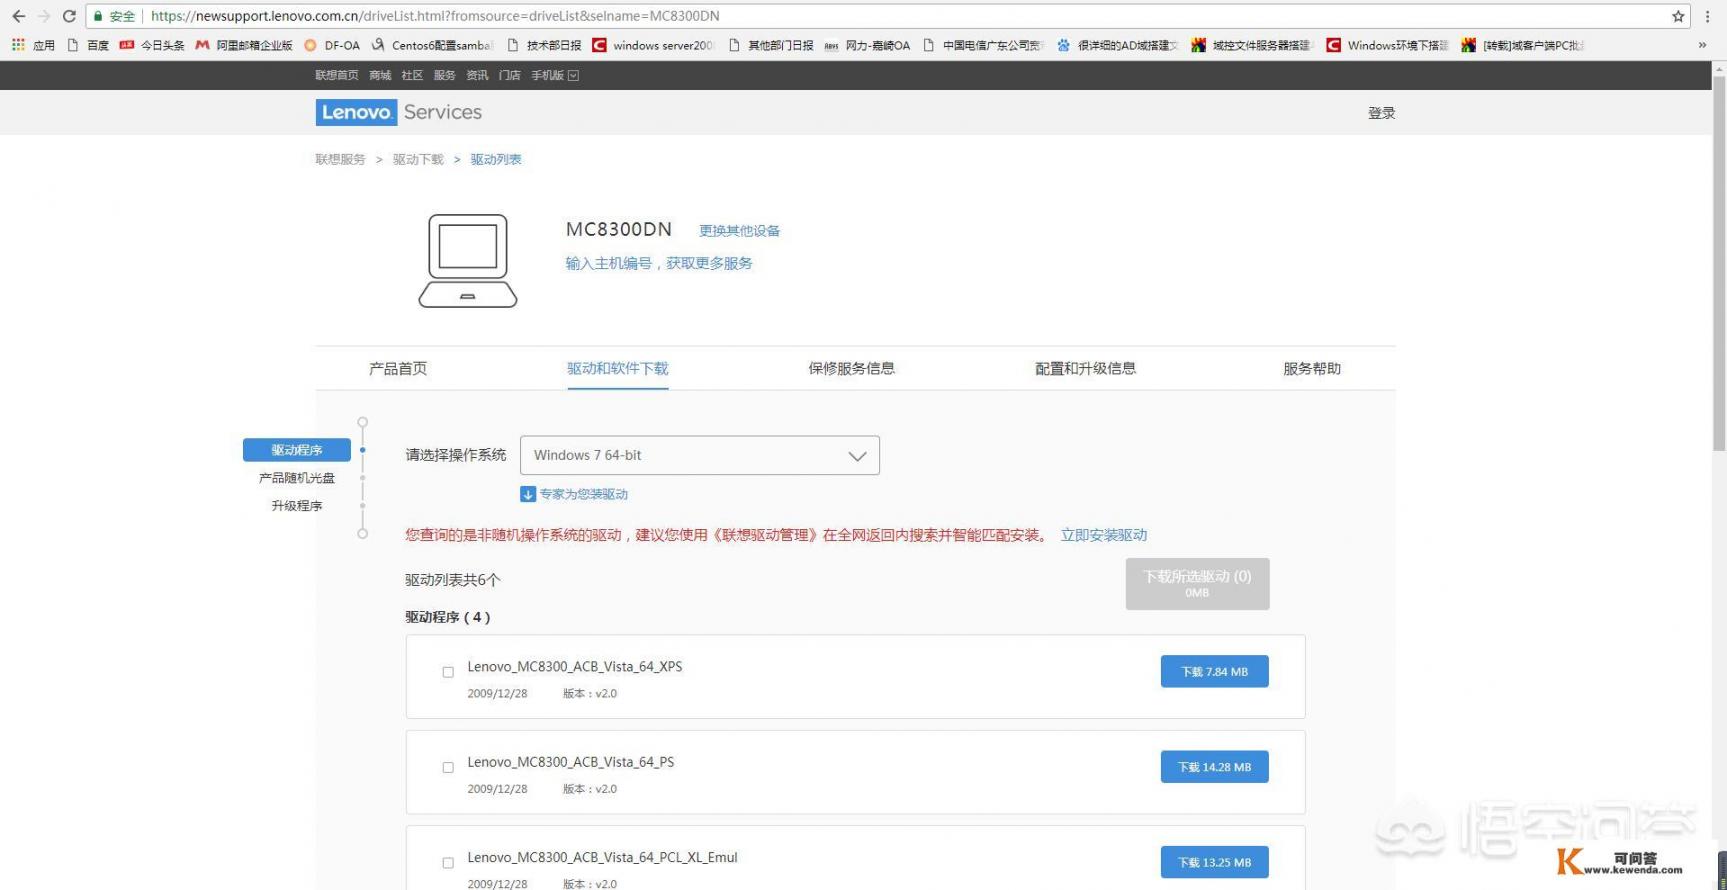Click the 联想服务 breadcrumb
The height and width of the screenshot is (890, 1727).
(x=341, y=159)
